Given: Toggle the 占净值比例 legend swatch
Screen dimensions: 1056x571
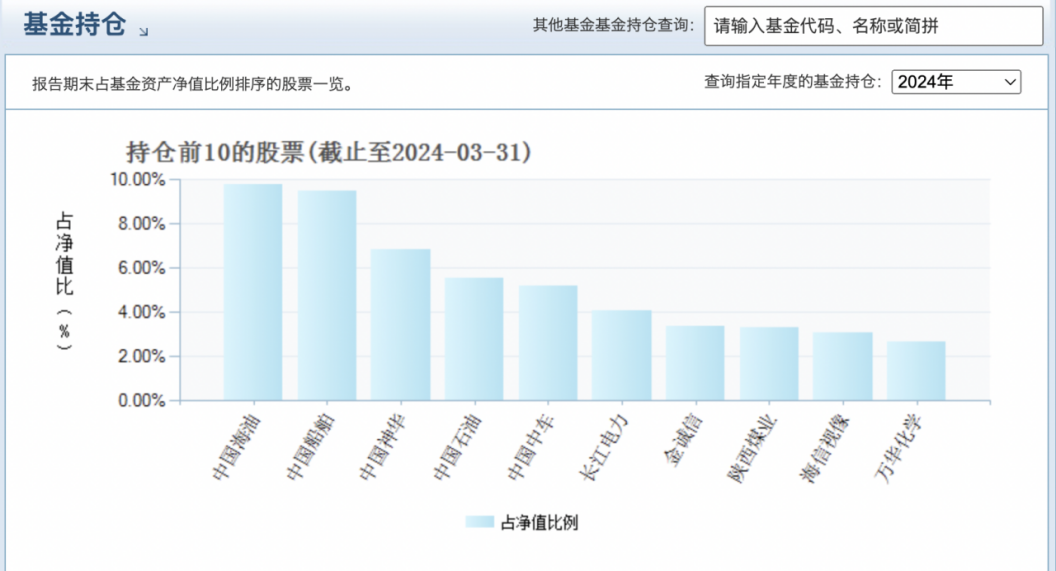Looking at the screenshot, I should pyautogui.click(x=480, y=523).
